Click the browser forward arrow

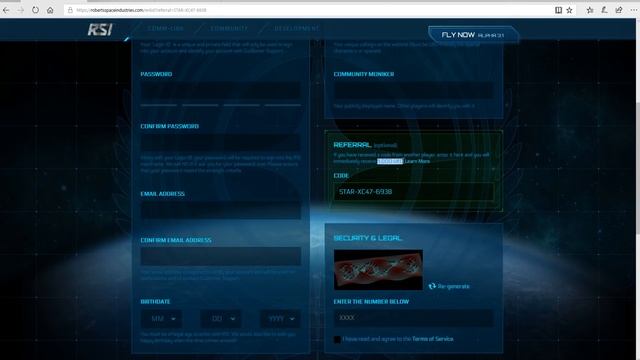pos(20,10)
